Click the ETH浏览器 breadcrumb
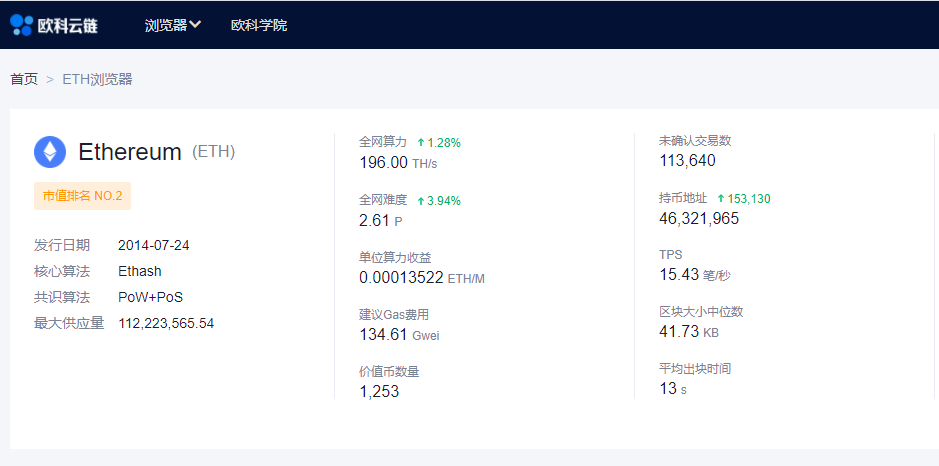 coord(97,79)
